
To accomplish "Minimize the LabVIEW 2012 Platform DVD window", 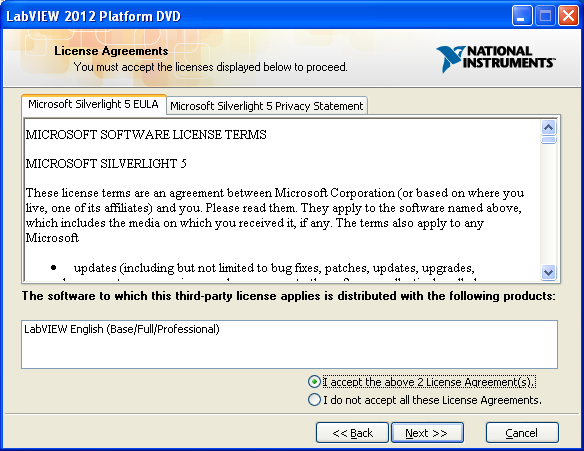I will click(522, 16).
